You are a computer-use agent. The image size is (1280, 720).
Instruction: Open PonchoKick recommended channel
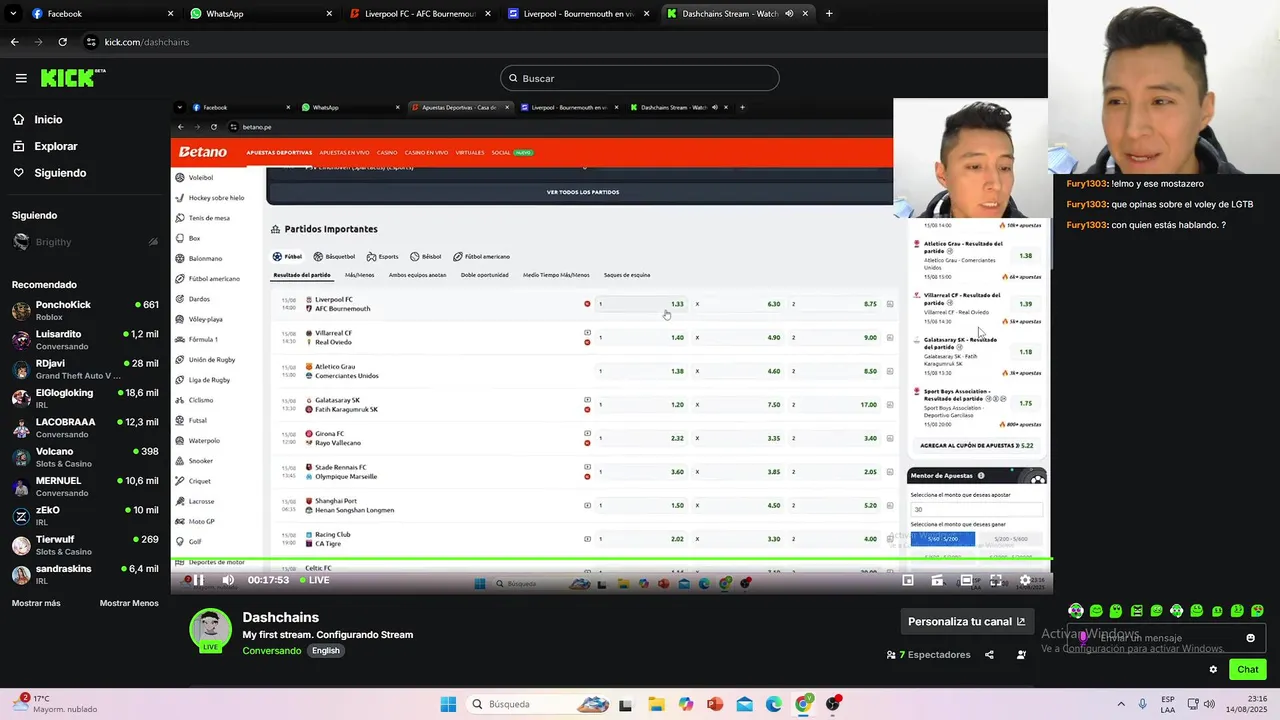coord(85,310)
